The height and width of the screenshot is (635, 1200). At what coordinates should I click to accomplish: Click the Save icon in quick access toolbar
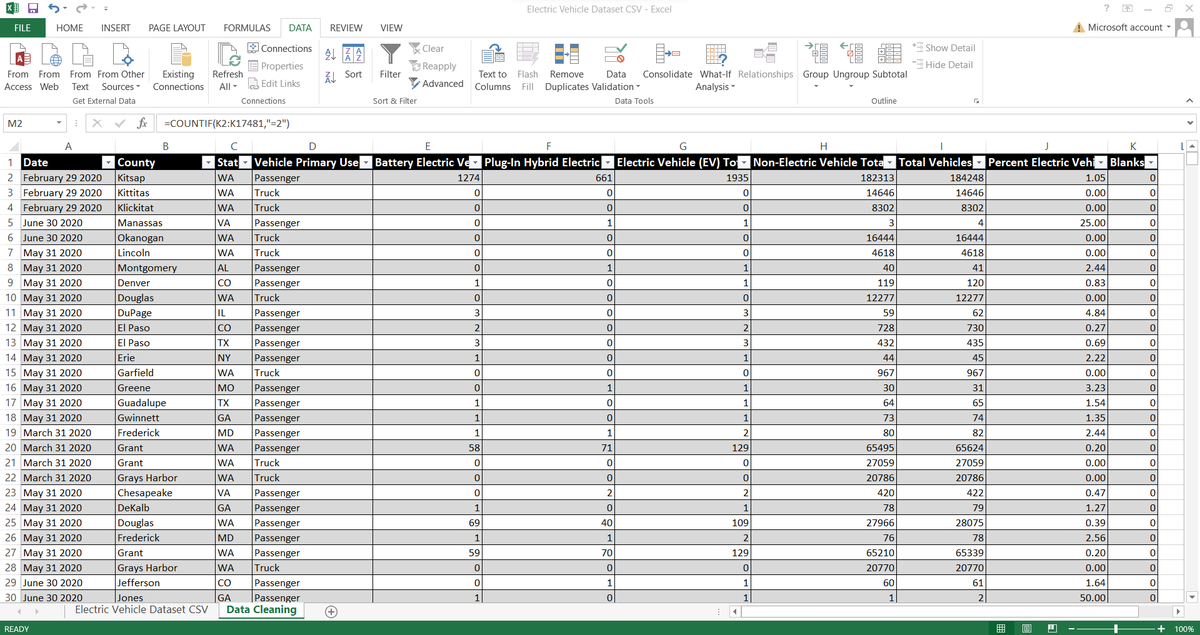[x=32, y=9]
